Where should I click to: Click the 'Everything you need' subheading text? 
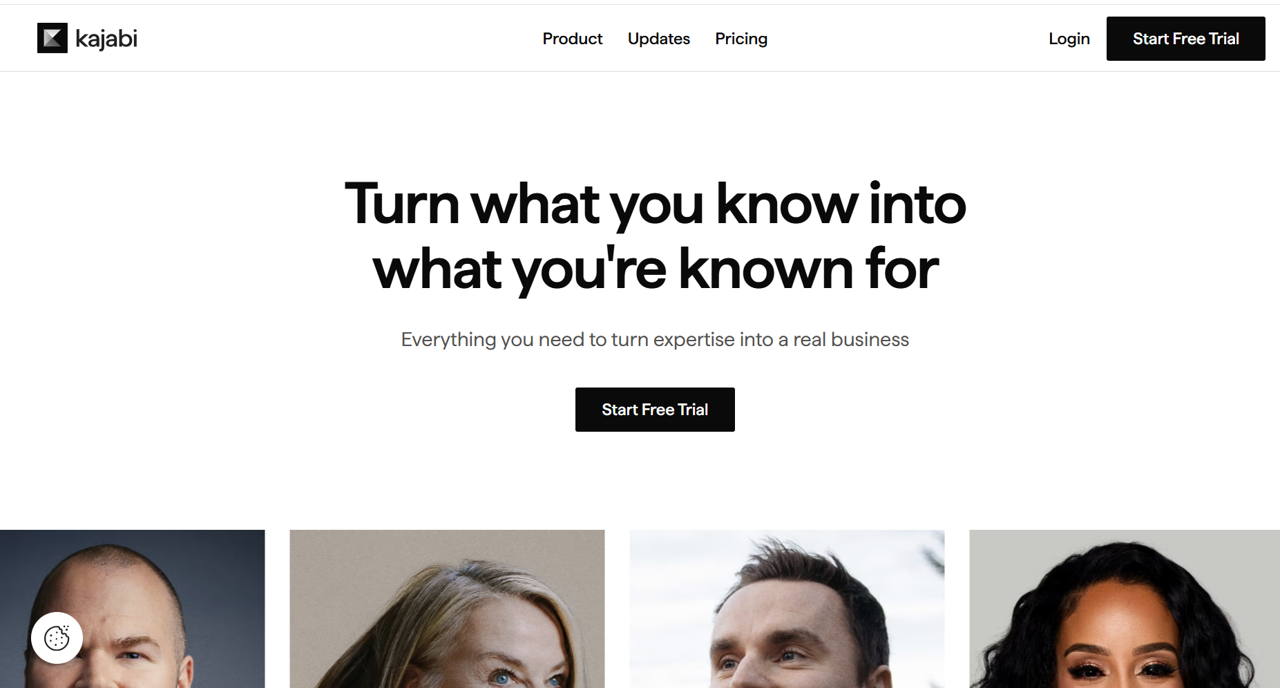(x=655, y=340)
